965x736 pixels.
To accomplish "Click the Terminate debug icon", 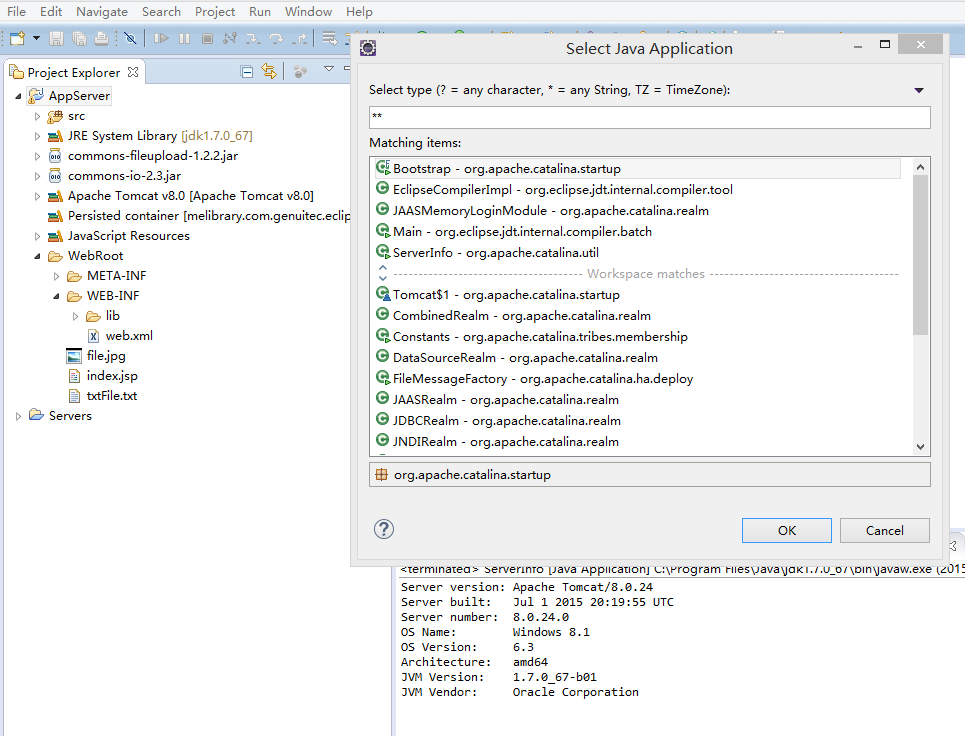I will (x=207, y=38).
